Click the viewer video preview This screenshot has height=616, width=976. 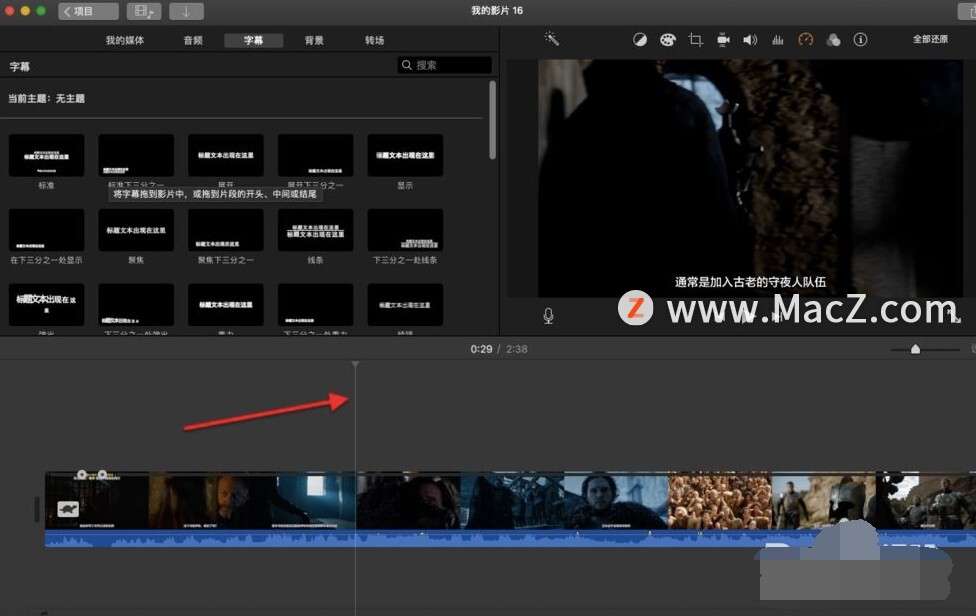pos(751,179)
